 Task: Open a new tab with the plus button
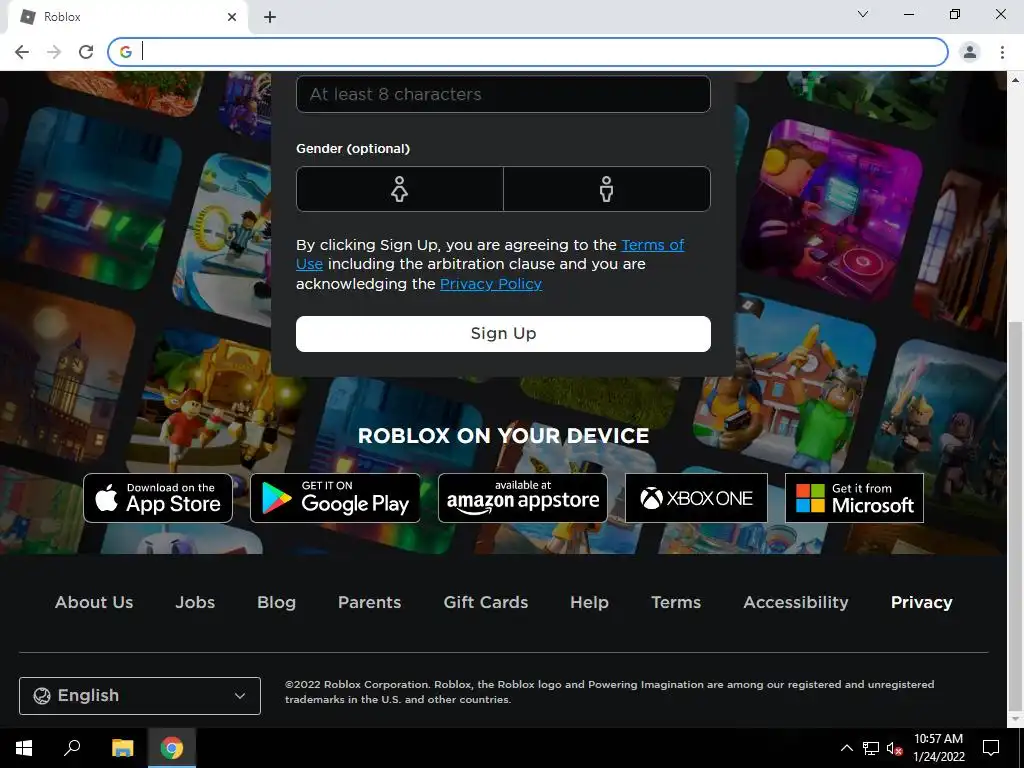(x=270, y=17)
